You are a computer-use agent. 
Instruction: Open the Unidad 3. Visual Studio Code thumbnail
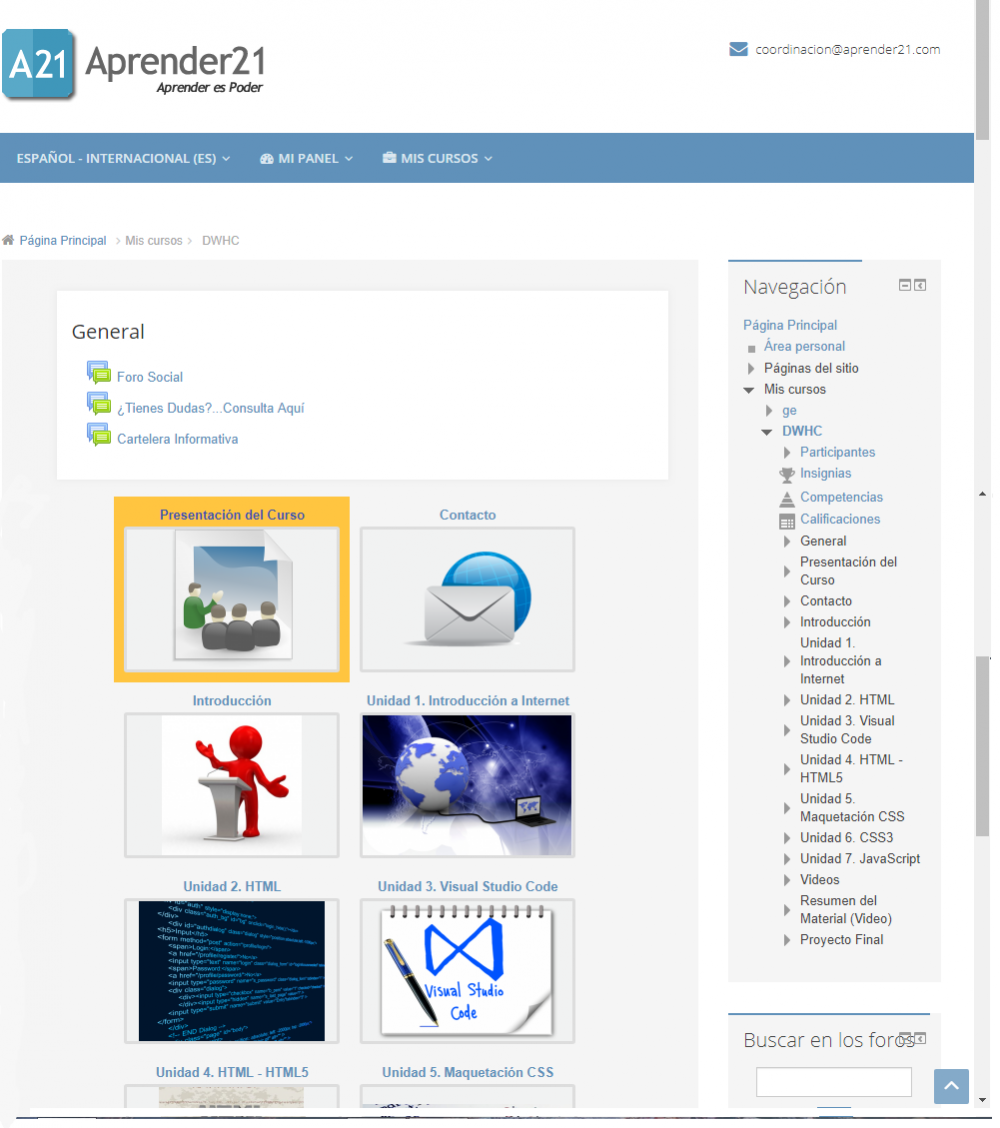[467, 971]
